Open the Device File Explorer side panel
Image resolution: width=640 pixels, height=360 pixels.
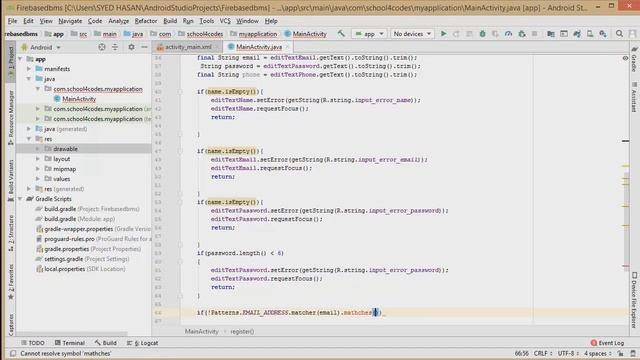click(x=634, y=299)
